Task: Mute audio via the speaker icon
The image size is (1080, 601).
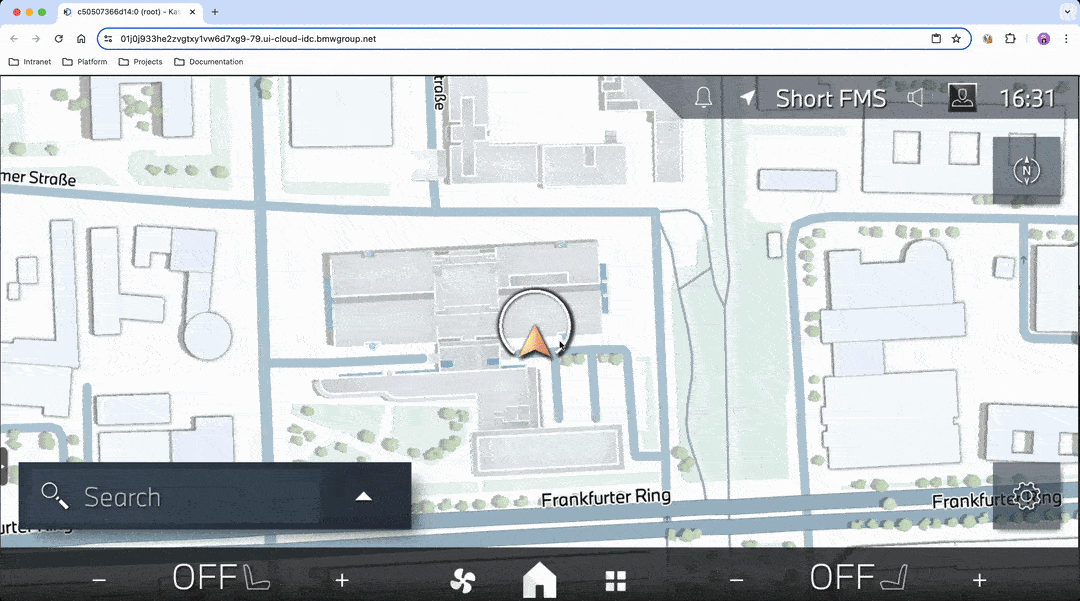Action: coord(915,98)
